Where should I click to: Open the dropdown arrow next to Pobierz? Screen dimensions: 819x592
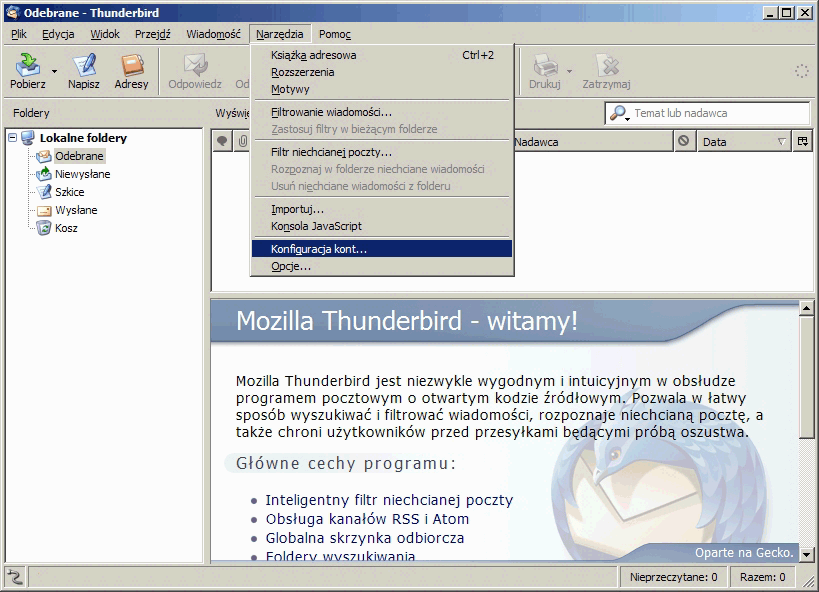(54, 71)
